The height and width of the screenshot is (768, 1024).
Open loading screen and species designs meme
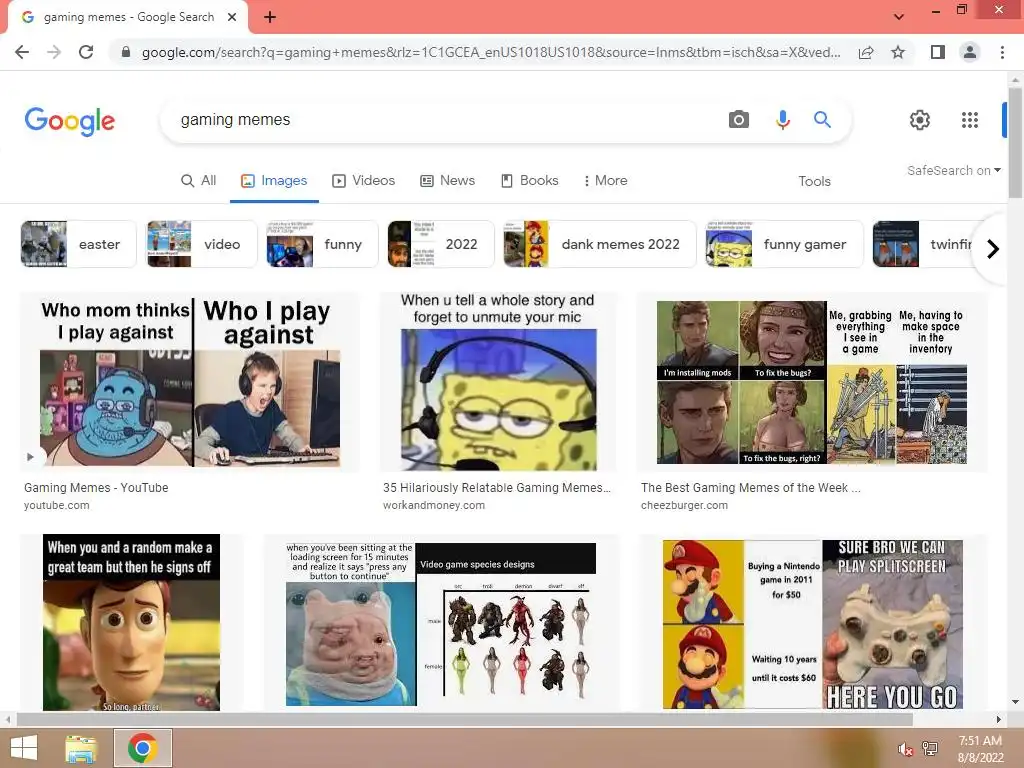point(441,622)
